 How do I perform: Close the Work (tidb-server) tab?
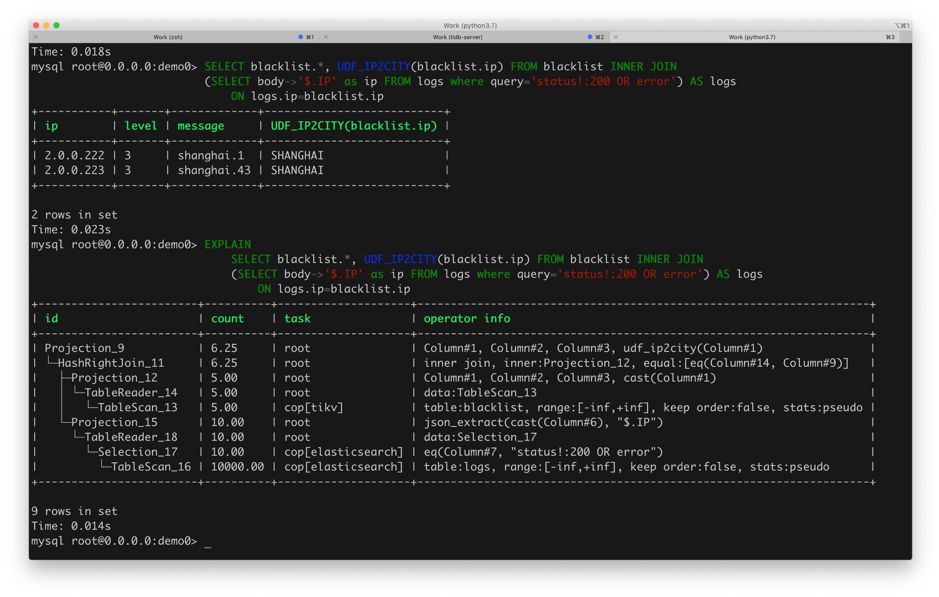tap(325, 37)
